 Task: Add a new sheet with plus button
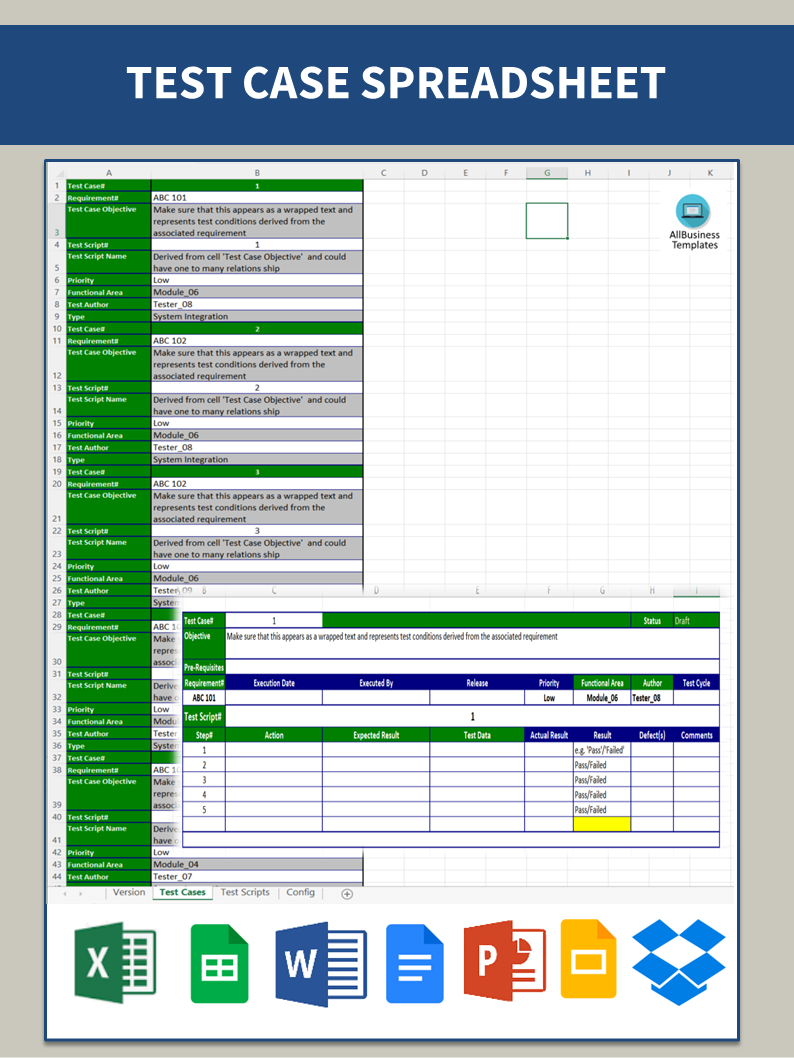[x=347, y=893]
